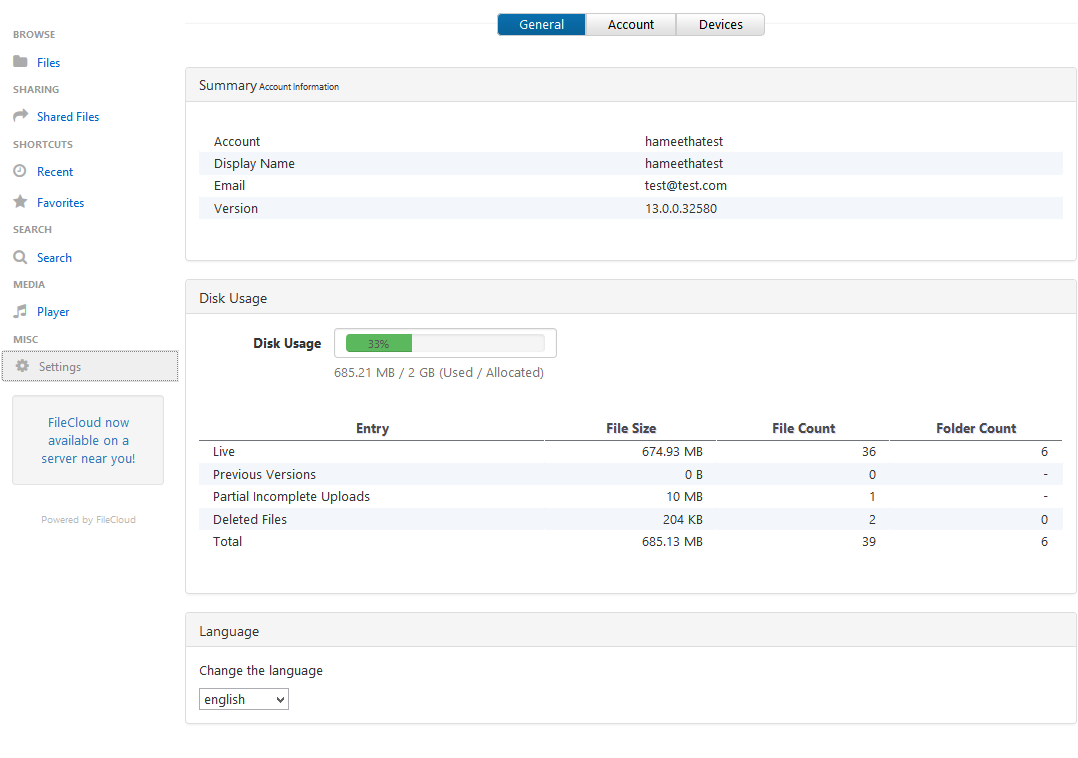Image resolution: width=1078 pixels, height=758 pixels.
Task: Click the Change the language label
Action: (261, 671)
